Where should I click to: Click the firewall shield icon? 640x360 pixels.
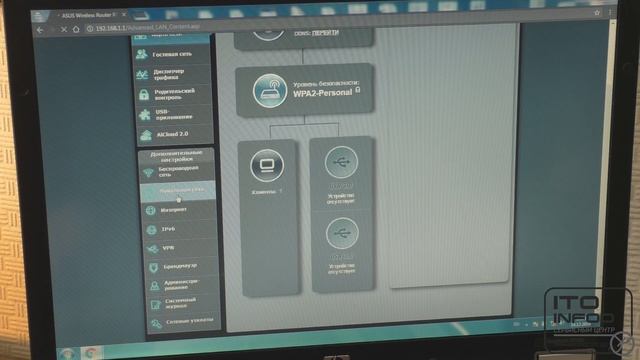tap(153, 268)
